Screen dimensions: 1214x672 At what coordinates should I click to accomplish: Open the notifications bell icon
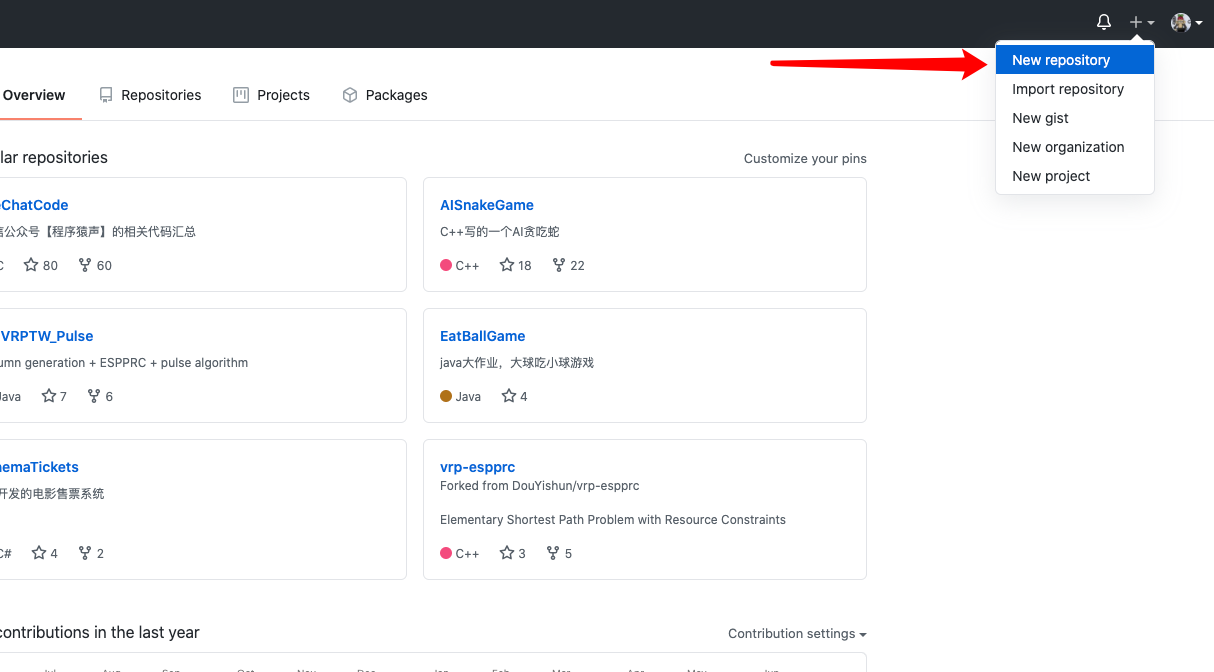1104,22
